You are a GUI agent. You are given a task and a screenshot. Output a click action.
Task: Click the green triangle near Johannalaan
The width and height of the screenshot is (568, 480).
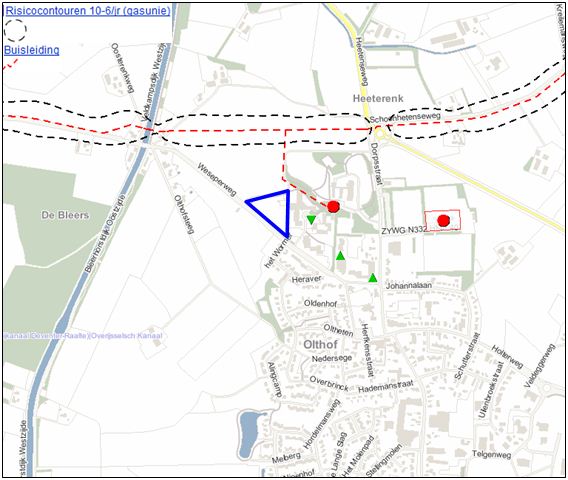[x=373, y=278]
